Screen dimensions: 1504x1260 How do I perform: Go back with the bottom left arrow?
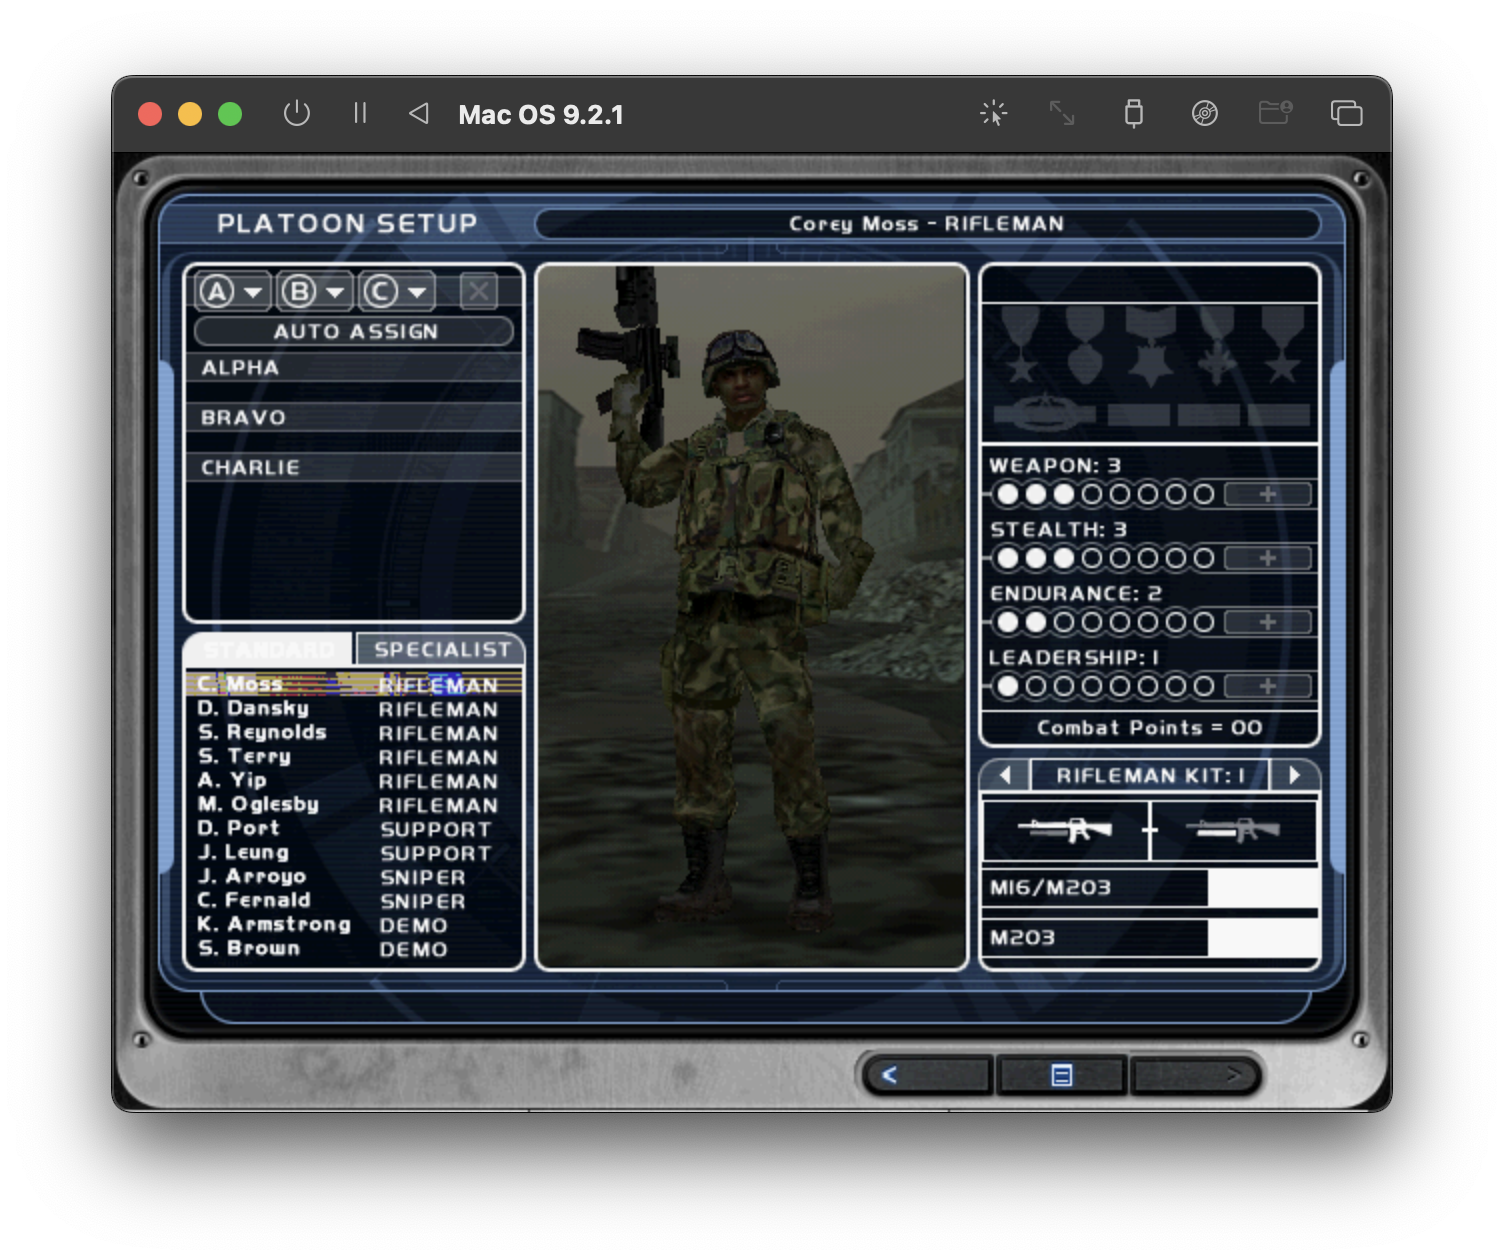pos(927,1075)
